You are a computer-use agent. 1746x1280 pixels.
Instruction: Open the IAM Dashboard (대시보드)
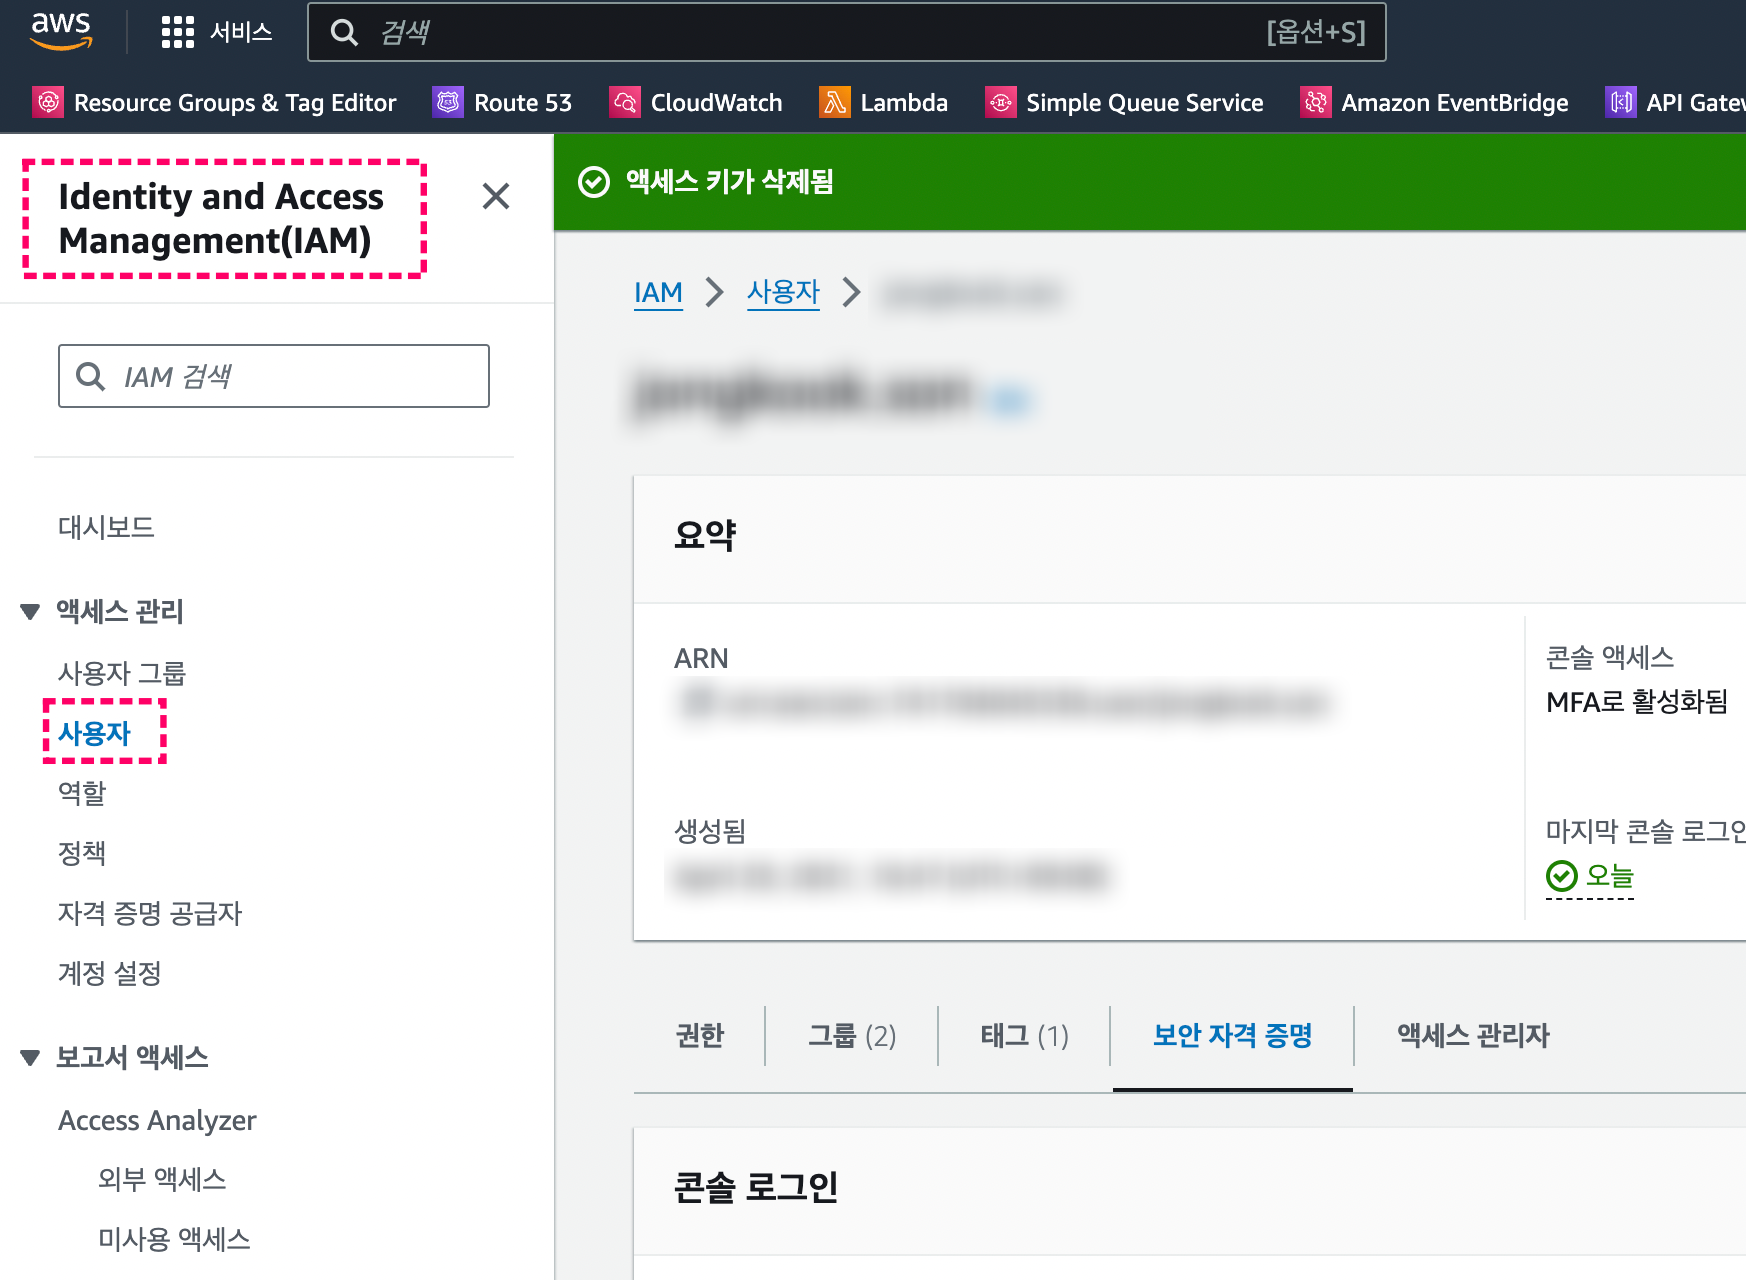106,527
